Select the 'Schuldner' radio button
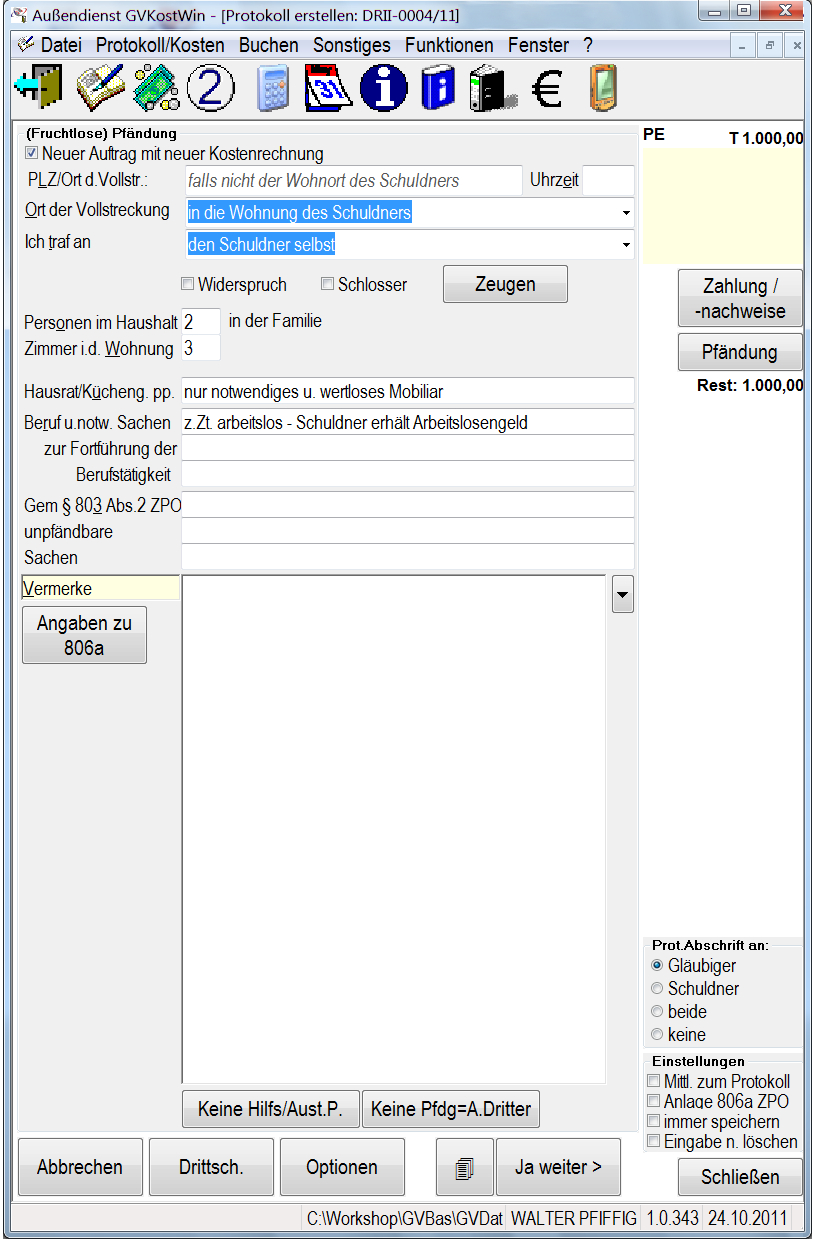Screen dimensions: 816x1239 click(657, 989)
